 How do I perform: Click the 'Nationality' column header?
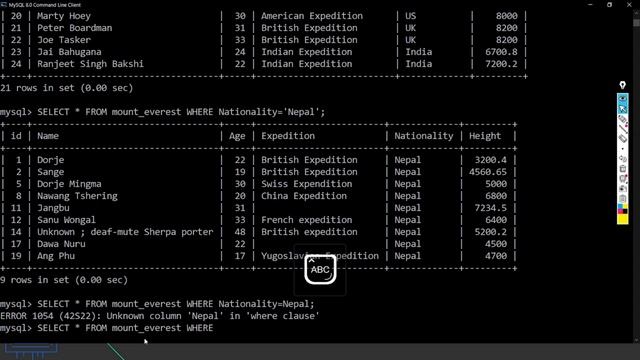pos(424,136)
